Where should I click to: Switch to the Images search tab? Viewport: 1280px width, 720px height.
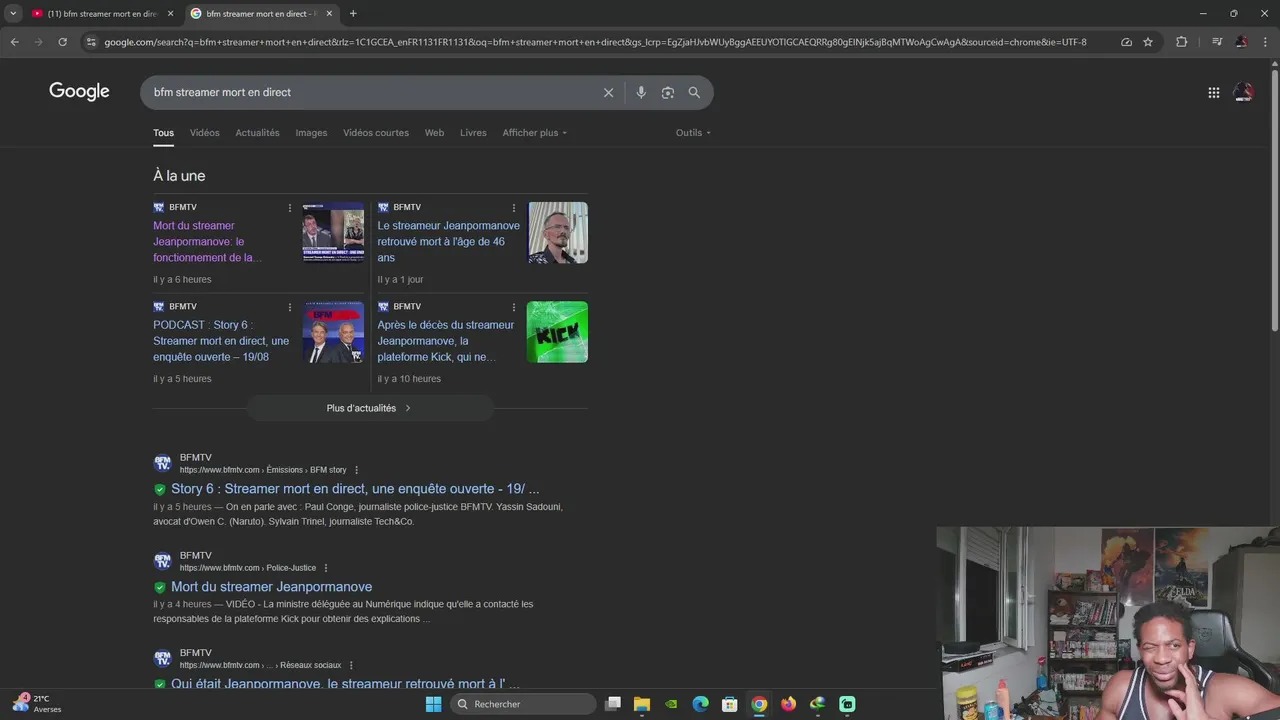[x=311, y=133]
